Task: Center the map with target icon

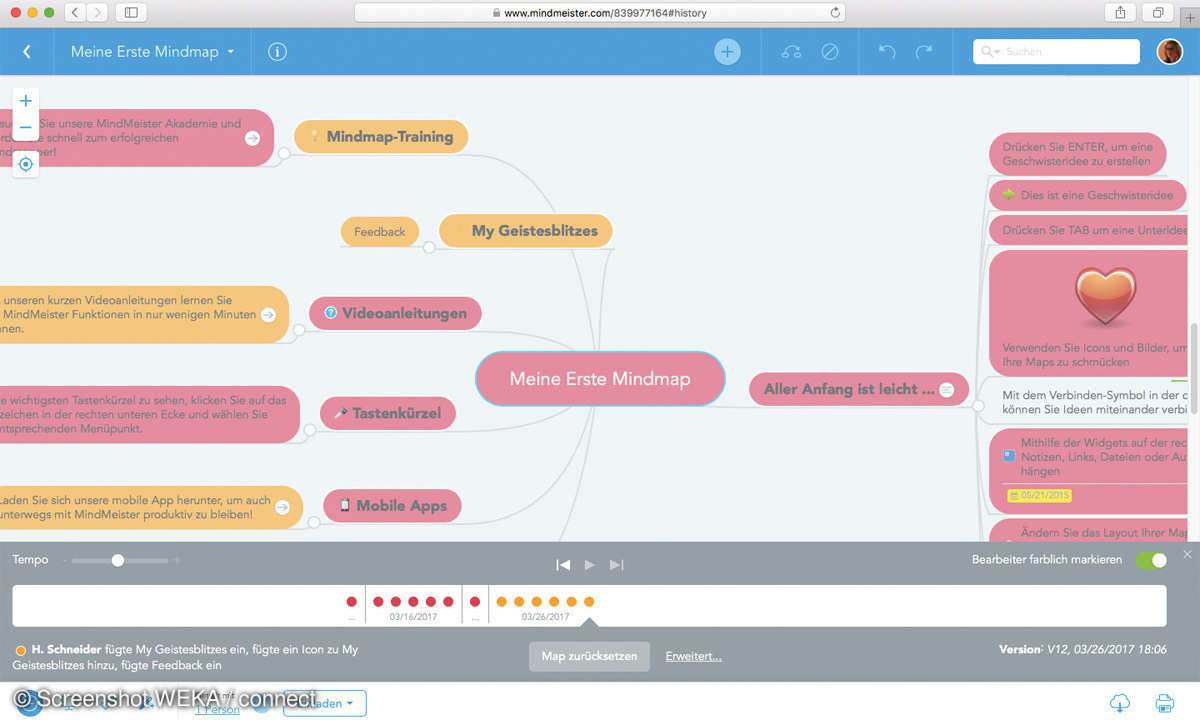Action: (x=26, y=164)
